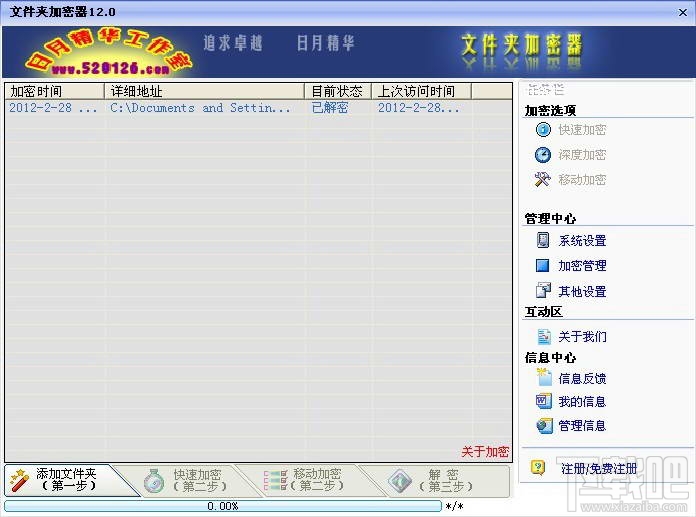This screenshot has width=696, height=517.
Task: Sort by the 上次访问时间 column header
Action: 421,91
